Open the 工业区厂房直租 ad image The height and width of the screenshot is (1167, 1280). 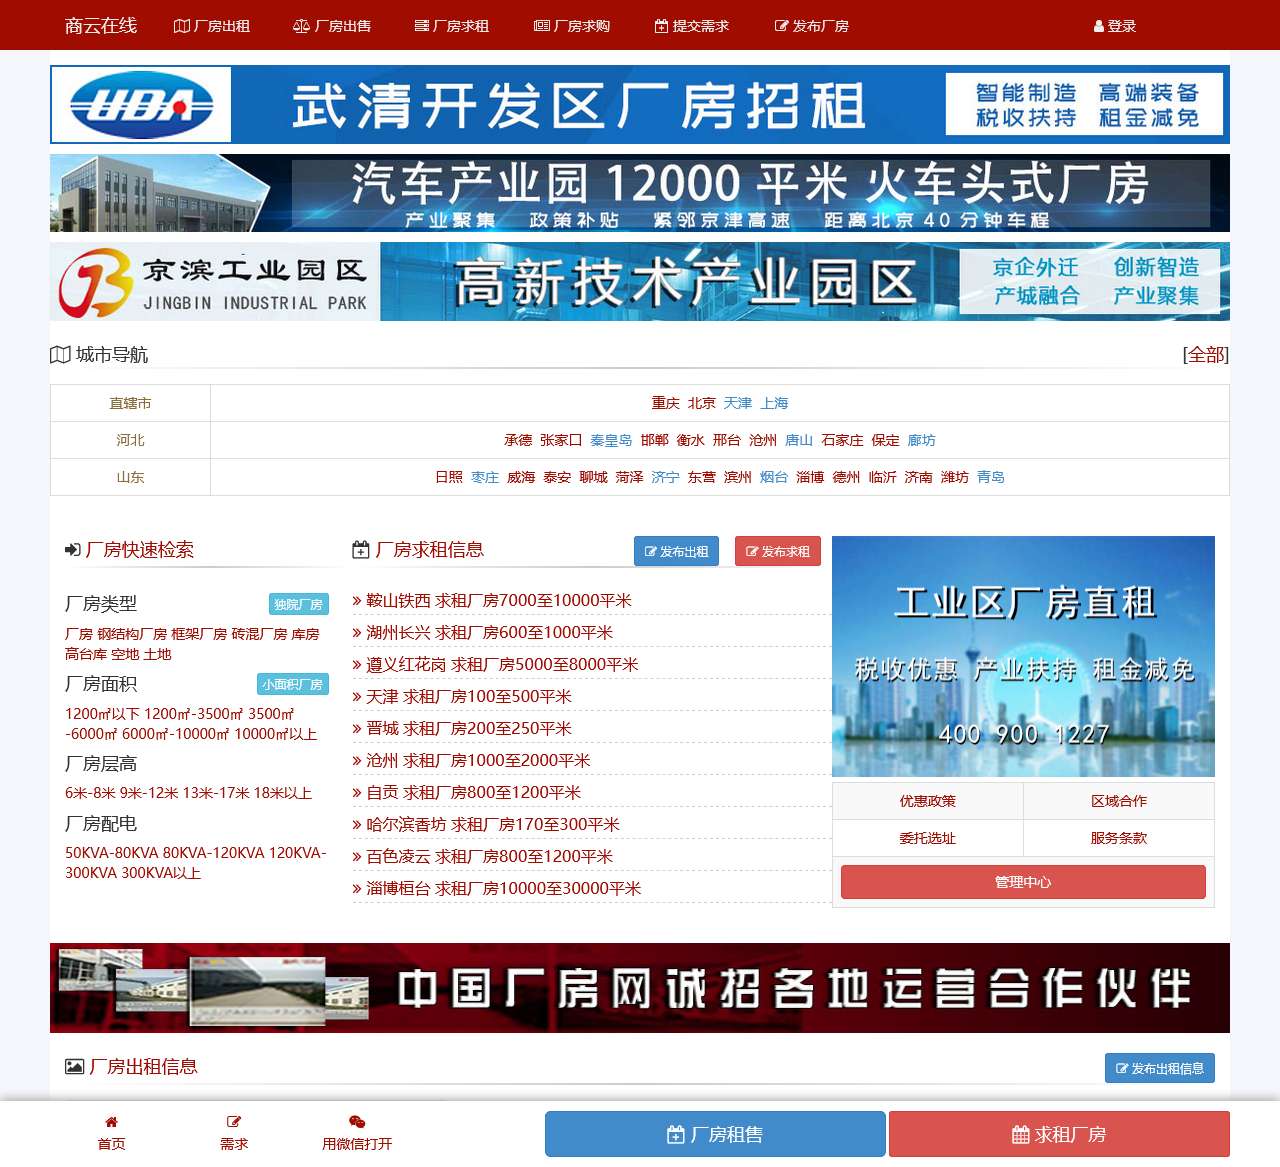[x=1023, y=657]
